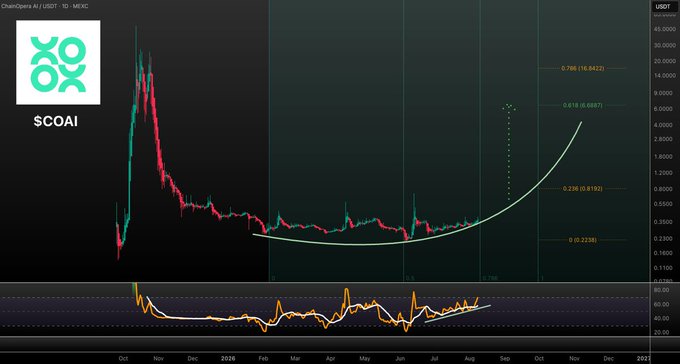This screenshot has height=364, width=680.
Task: Click the Mar marker on time axis
Action: (295, 359)
